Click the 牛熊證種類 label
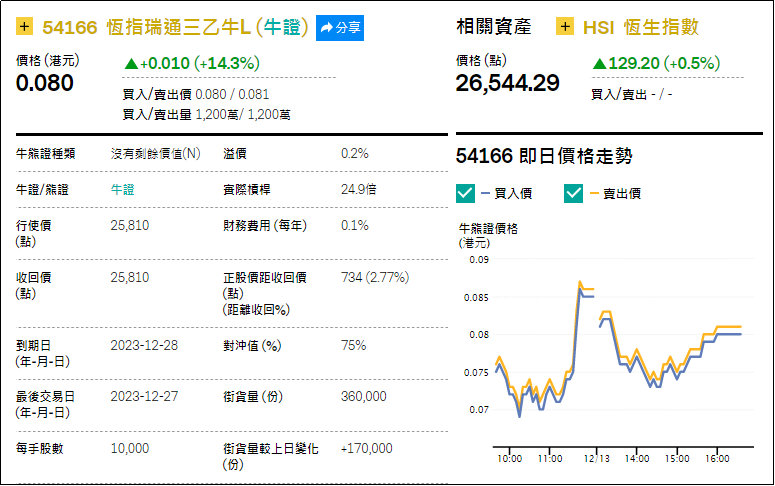775x486 pixels. coord(45,154)
